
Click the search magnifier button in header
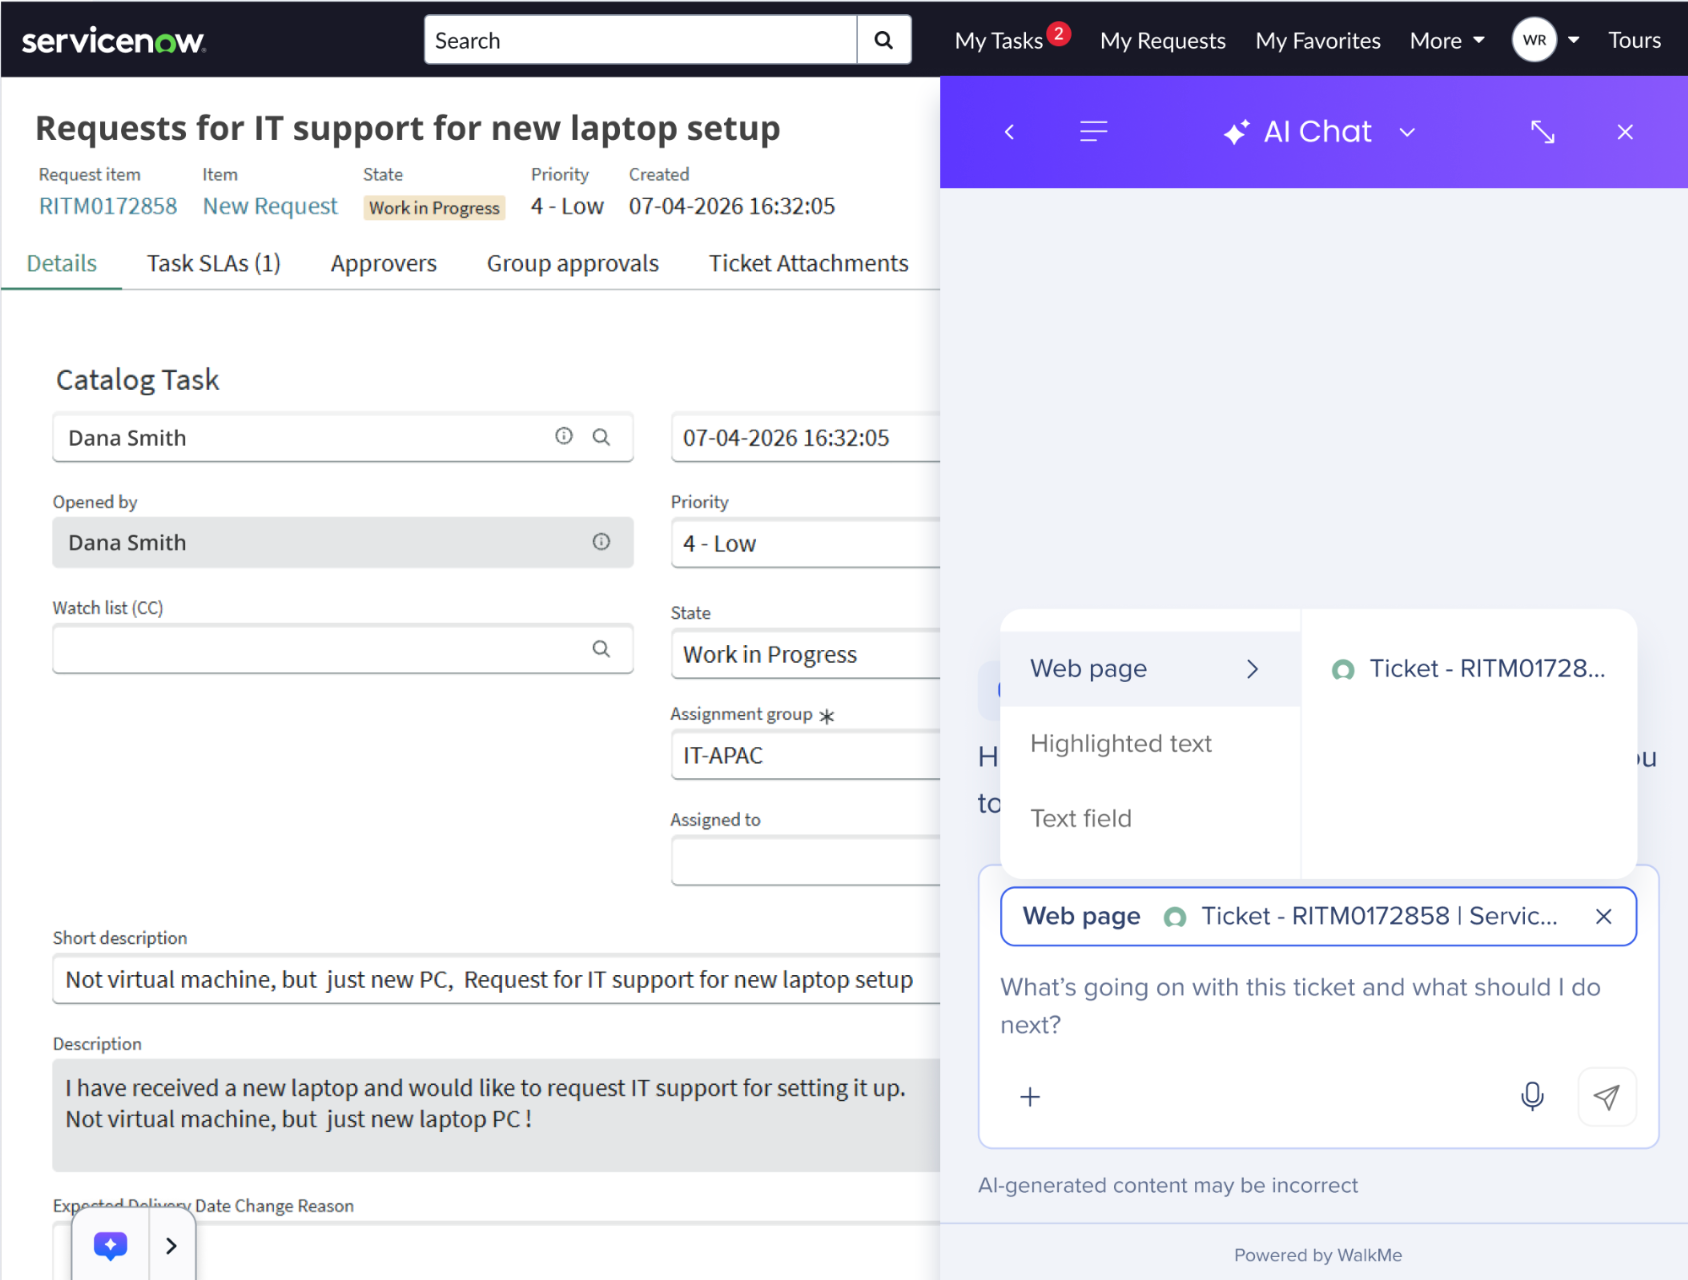point(884,40)
